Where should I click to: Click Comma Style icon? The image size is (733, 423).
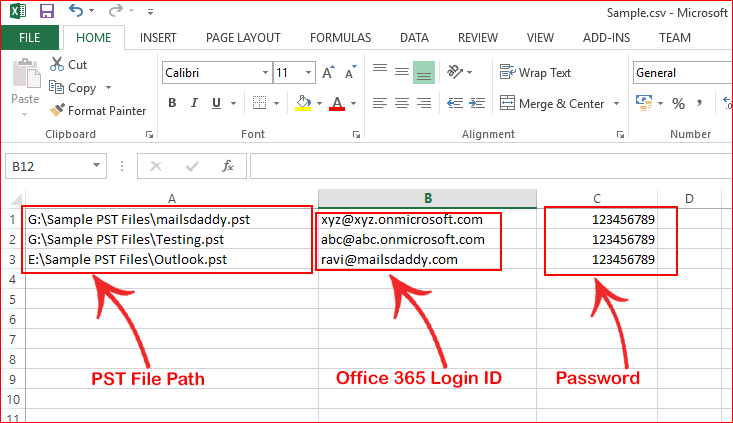(699, 103)
